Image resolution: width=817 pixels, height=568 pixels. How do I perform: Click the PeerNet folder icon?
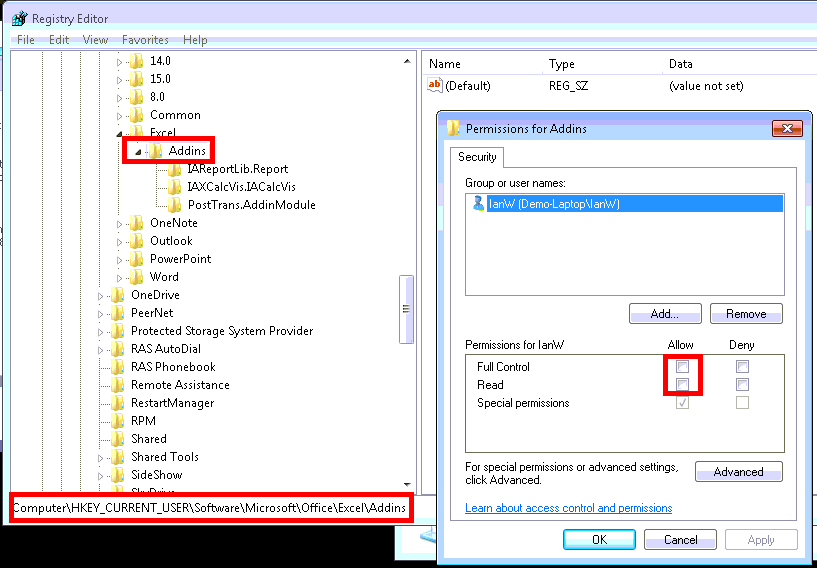pos(118,313)
